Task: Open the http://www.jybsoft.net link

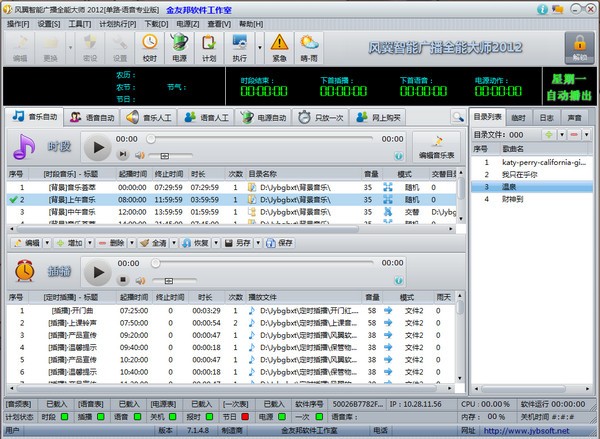Action: pyautogui.click(x=526, y=431)
